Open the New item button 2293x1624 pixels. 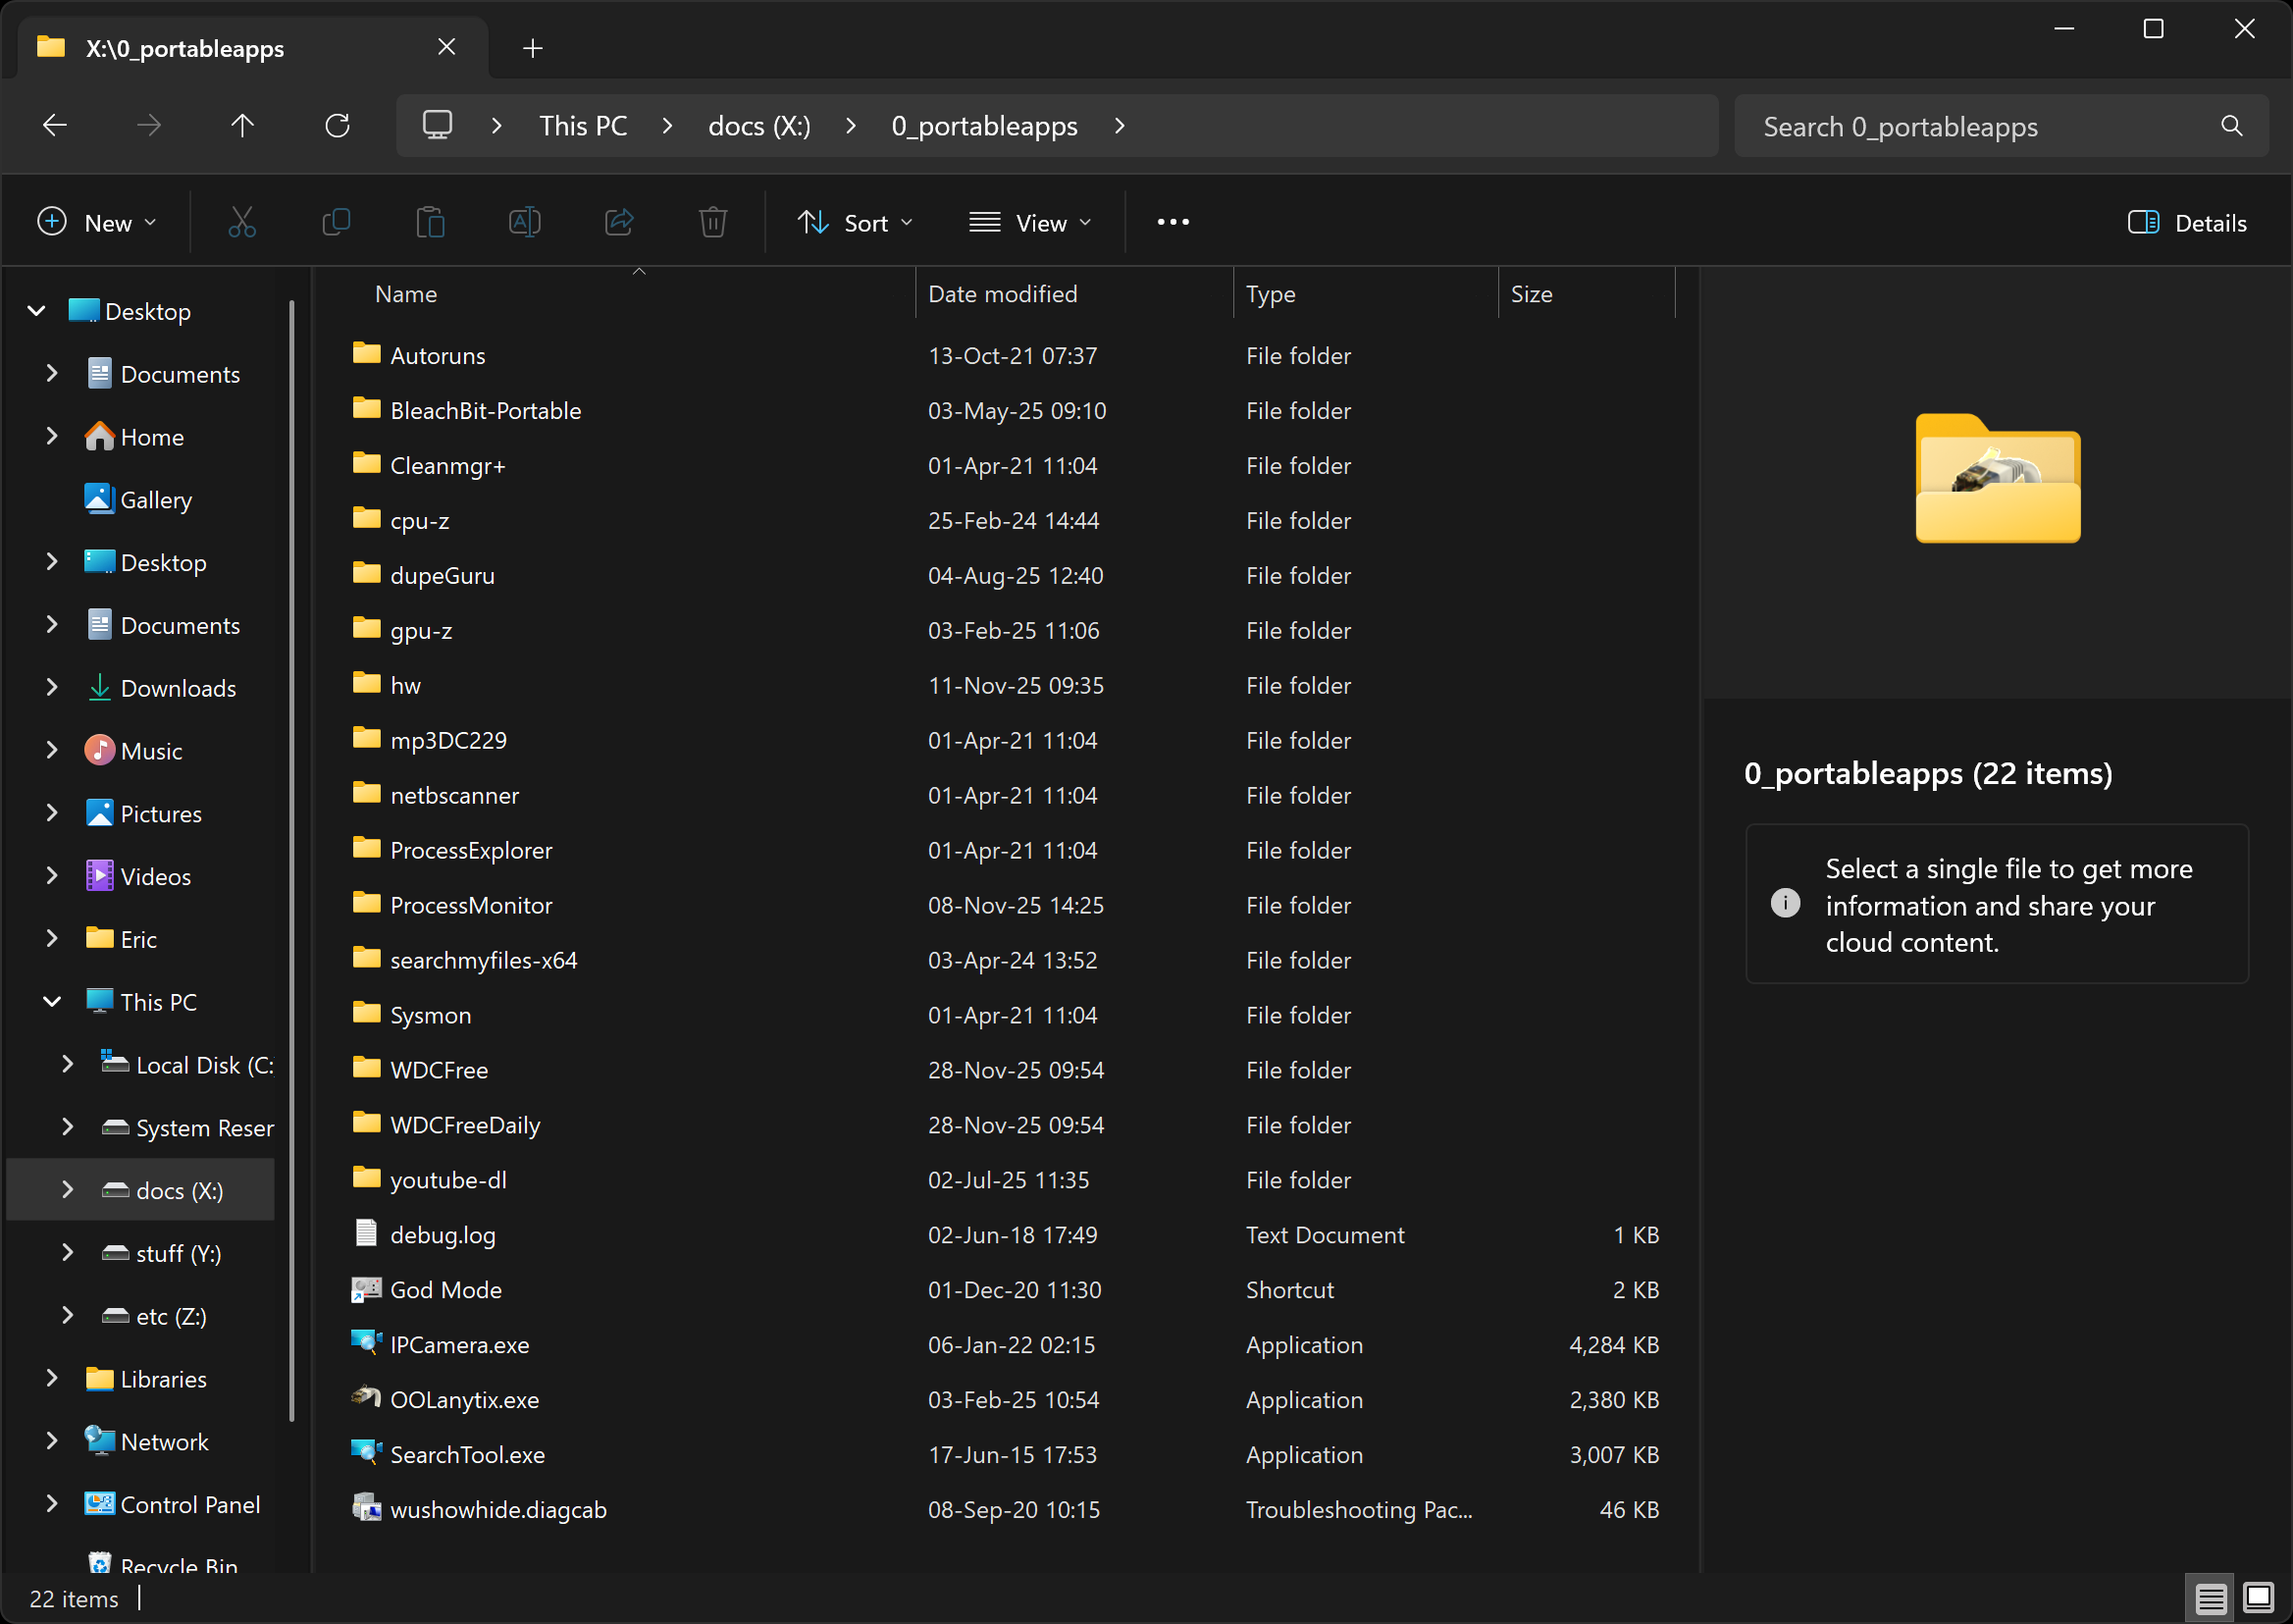96,223
